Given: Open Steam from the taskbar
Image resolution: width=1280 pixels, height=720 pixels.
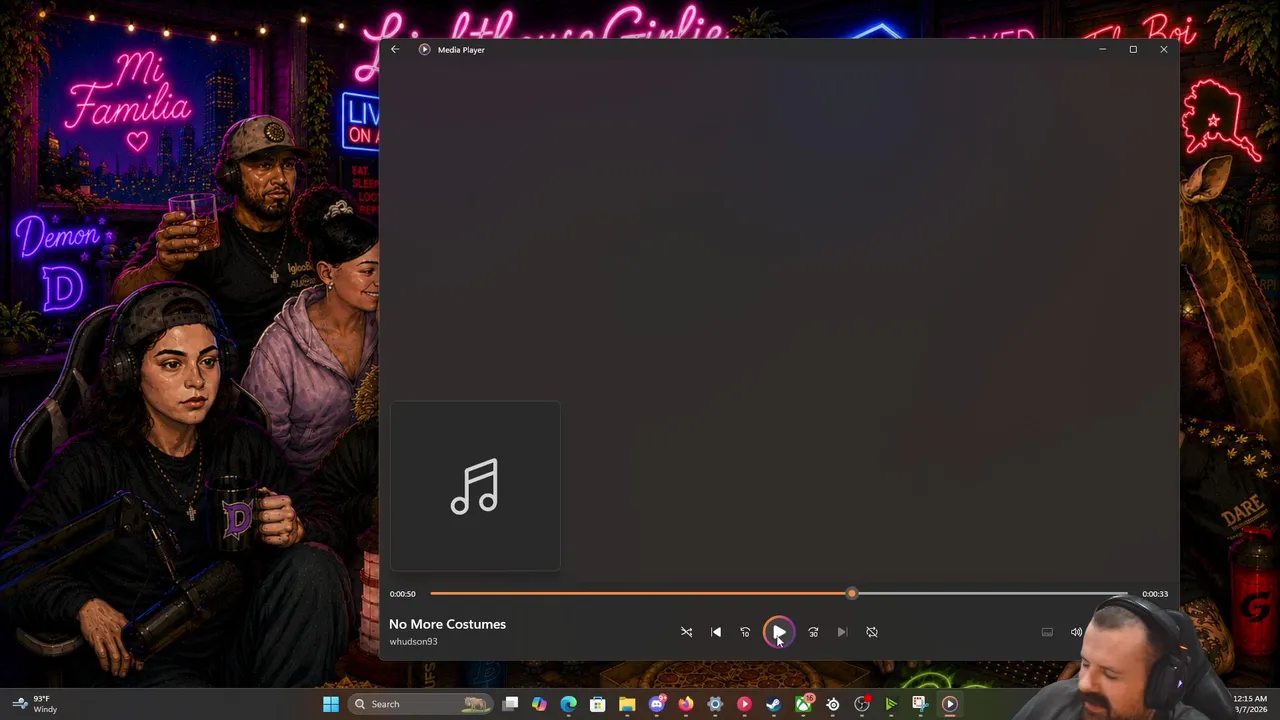Looking at the screenshot, I should tap(773, 704).
